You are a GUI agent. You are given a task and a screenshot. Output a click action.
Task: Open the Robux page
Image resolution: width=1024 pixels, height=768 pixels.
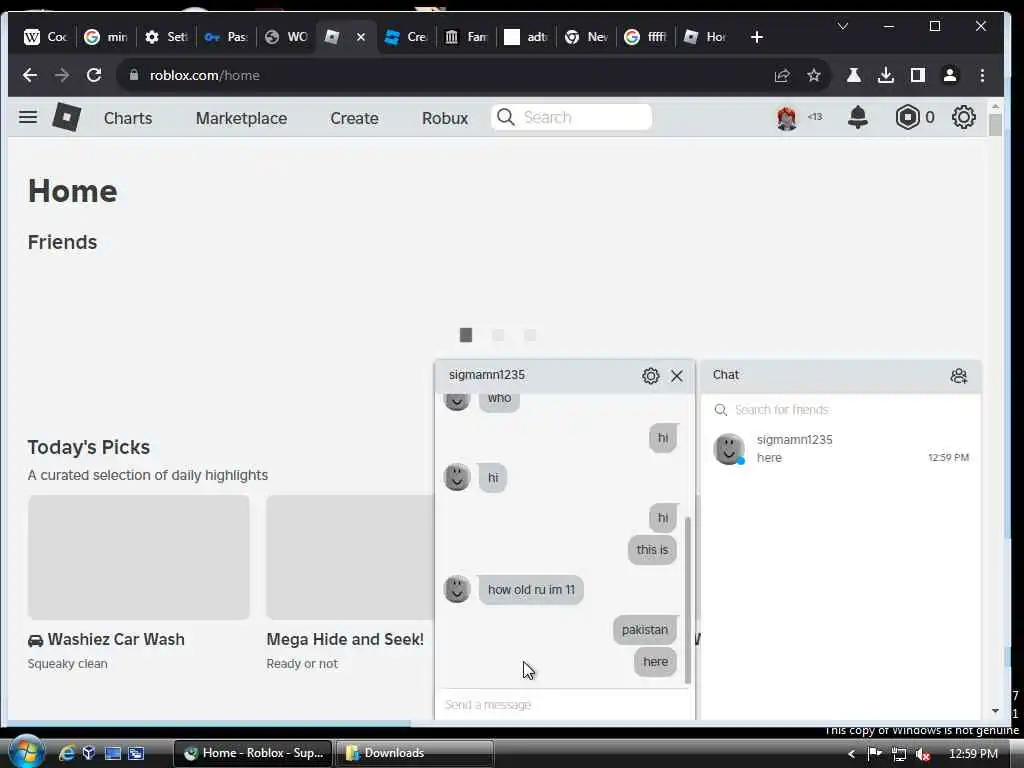(445, 118)
